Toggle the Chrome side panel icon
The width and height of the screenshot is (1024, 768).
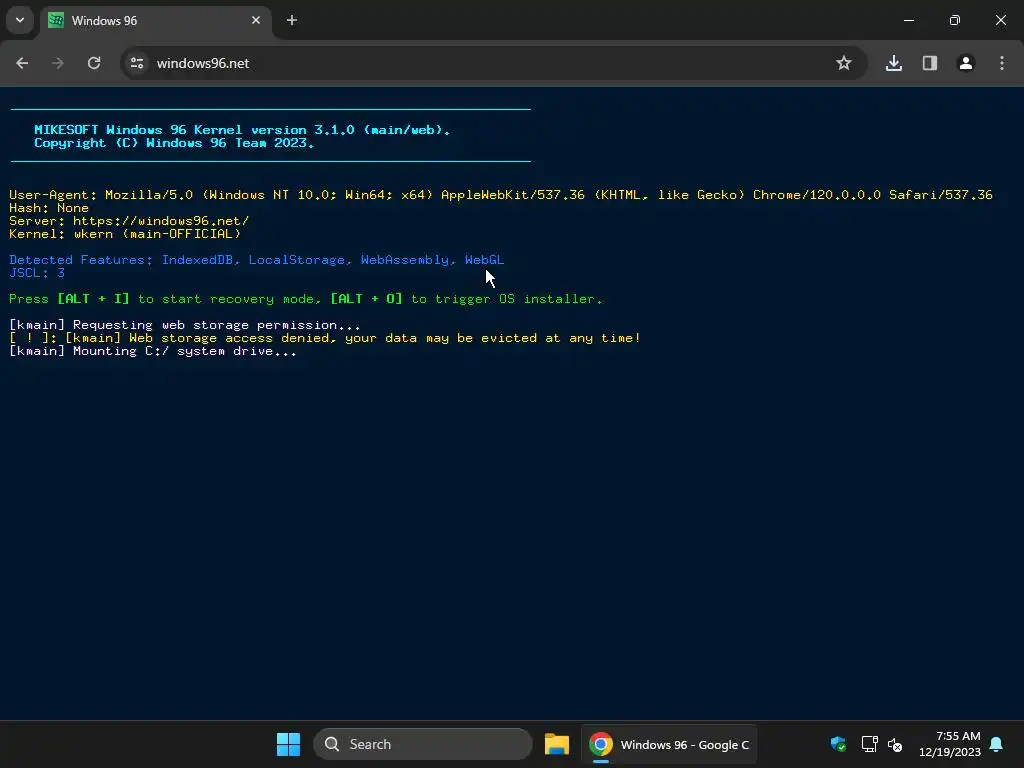tap(930, 63)
